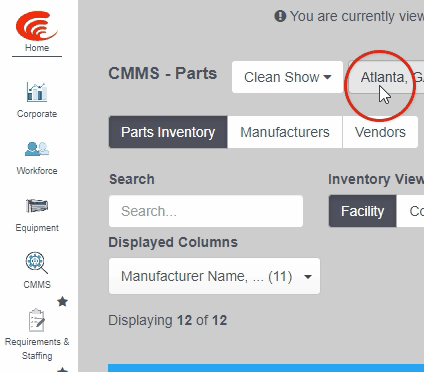Open the CMMS gear magnifier icon
The width and height of the screenshot is (424, 372).
[37, 263]
